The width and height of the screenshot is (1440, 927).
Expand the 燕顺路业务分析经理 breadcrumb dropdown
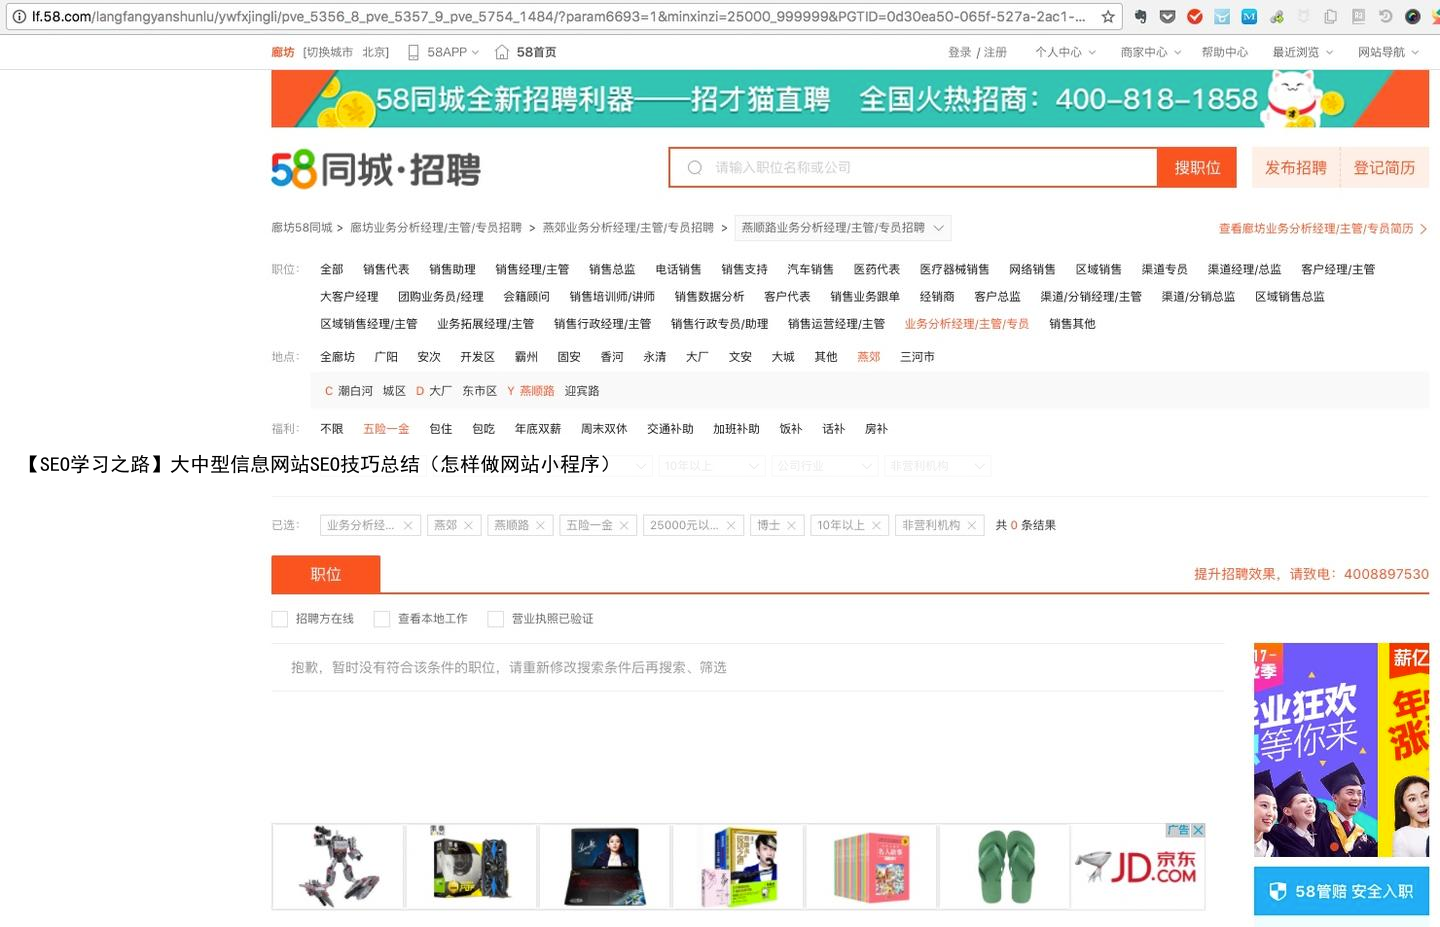[x=939, y=228]
